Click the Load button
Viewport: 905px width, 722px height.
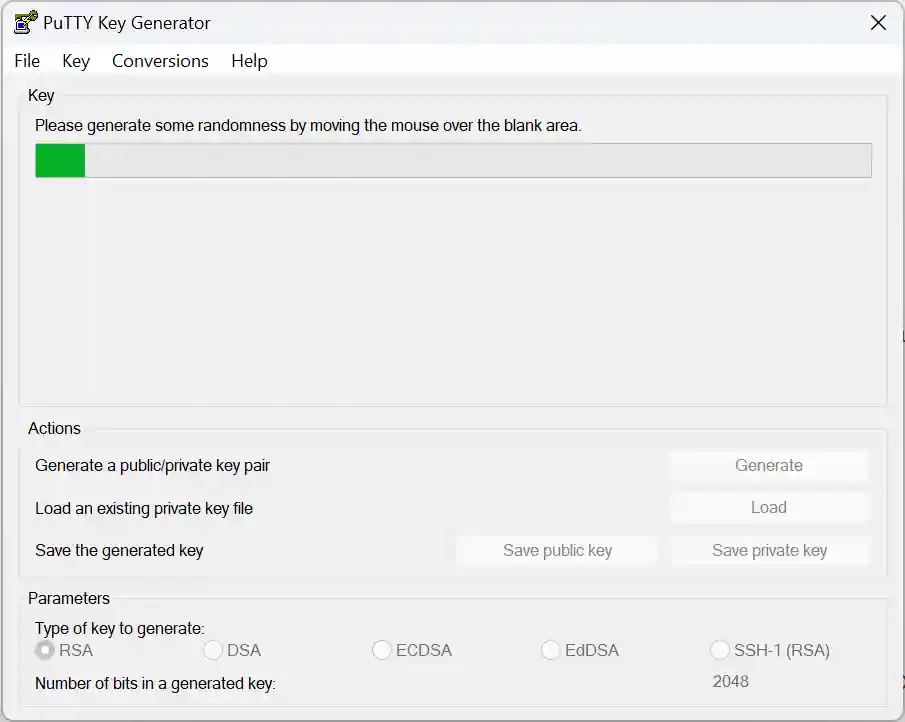(768, 507)
